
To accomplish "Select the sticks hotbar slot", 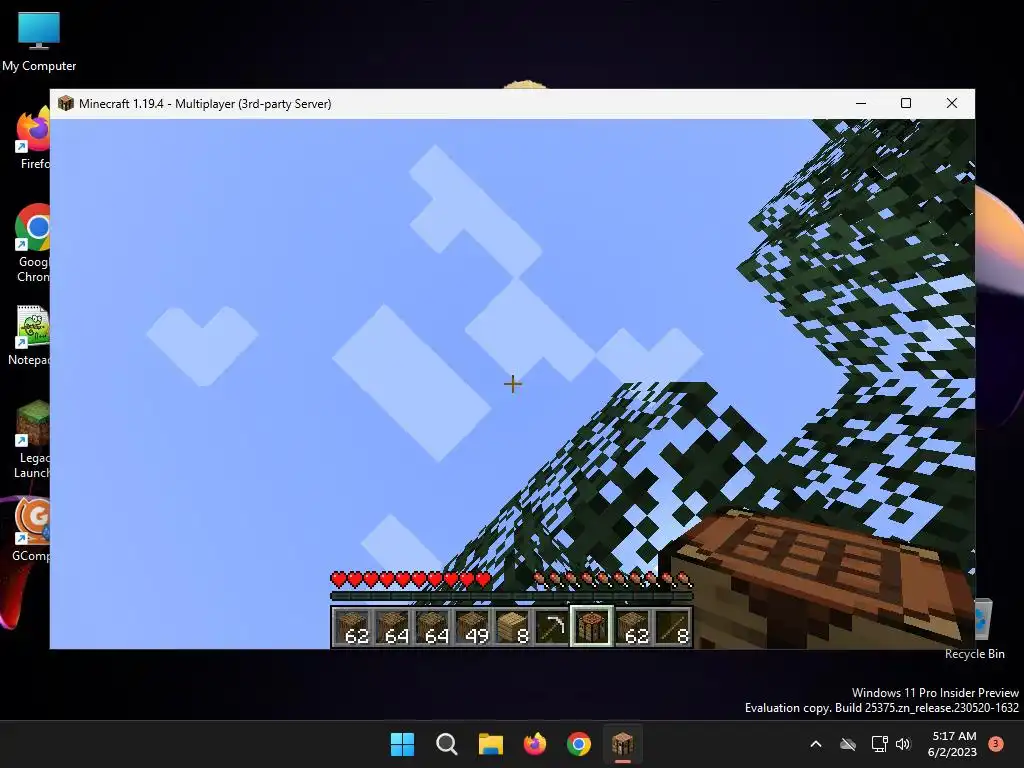I will tap(672, 626).
